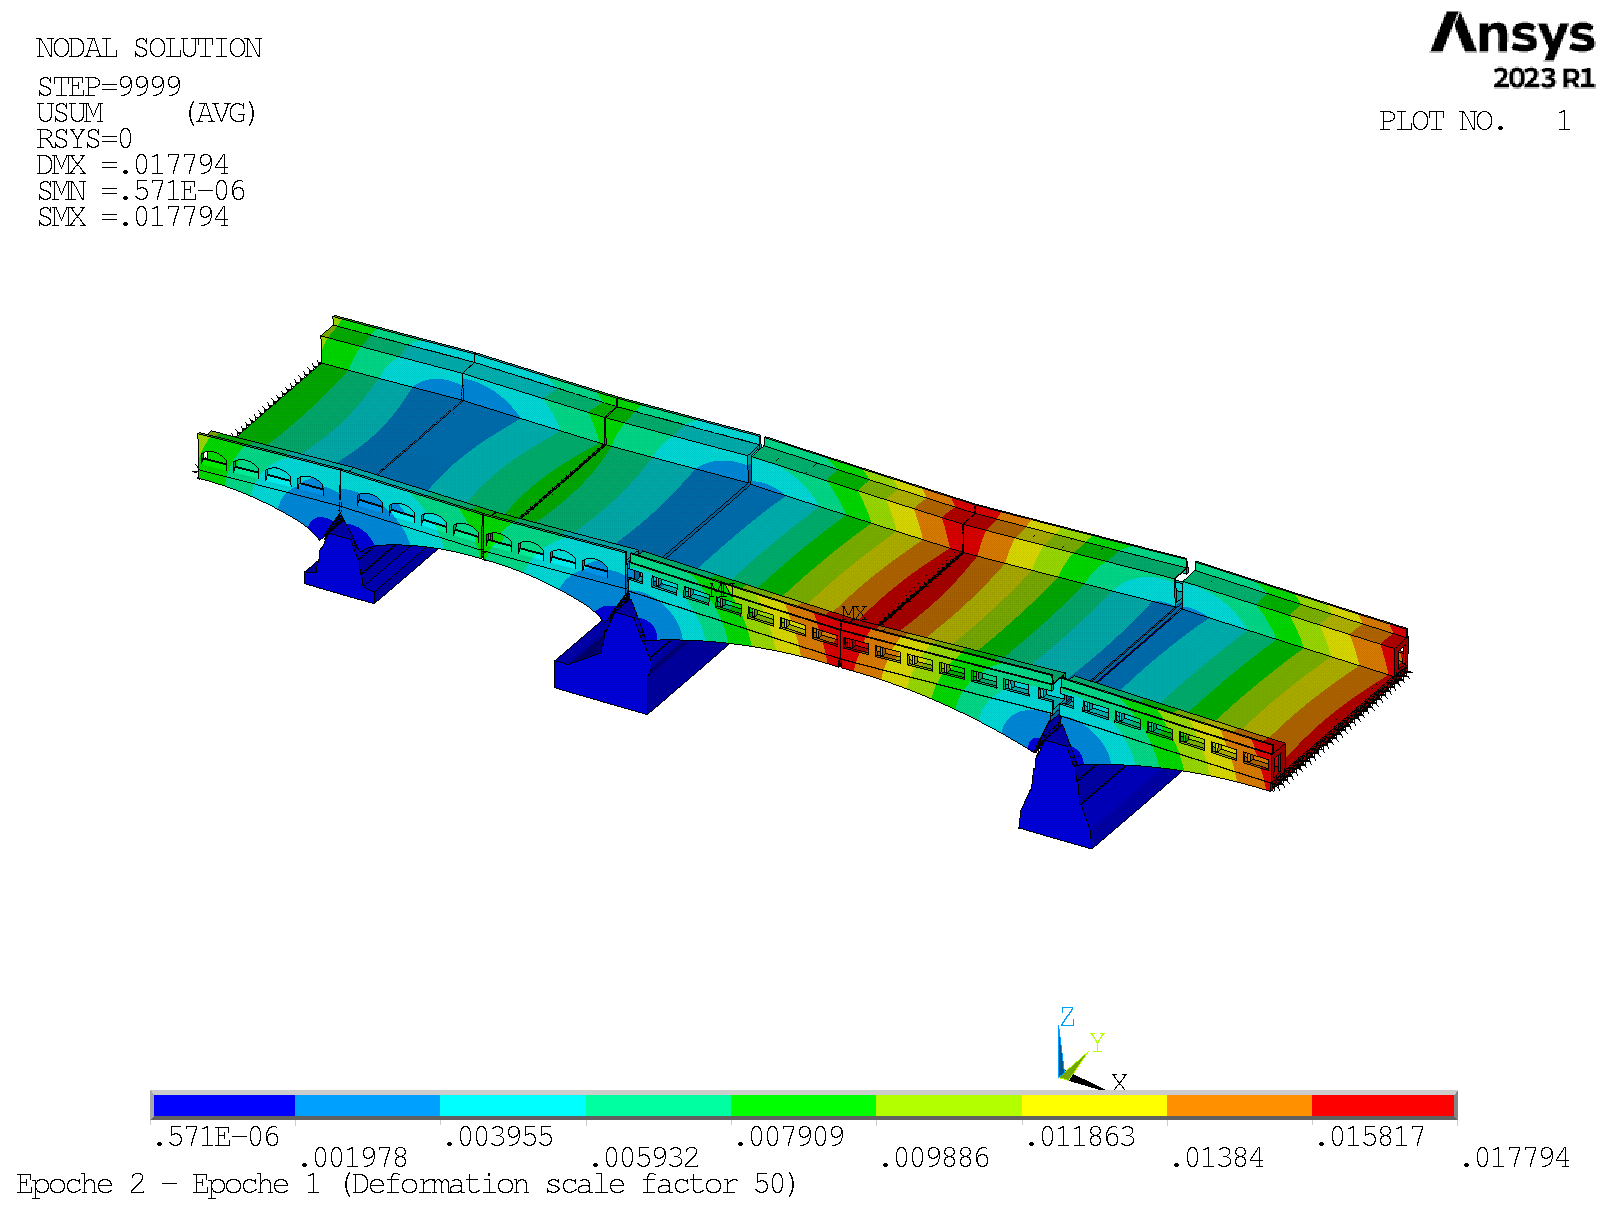Pick the orange legend swatch
Viewport: 1610px width, 1210px height.
[1239, 1105]
